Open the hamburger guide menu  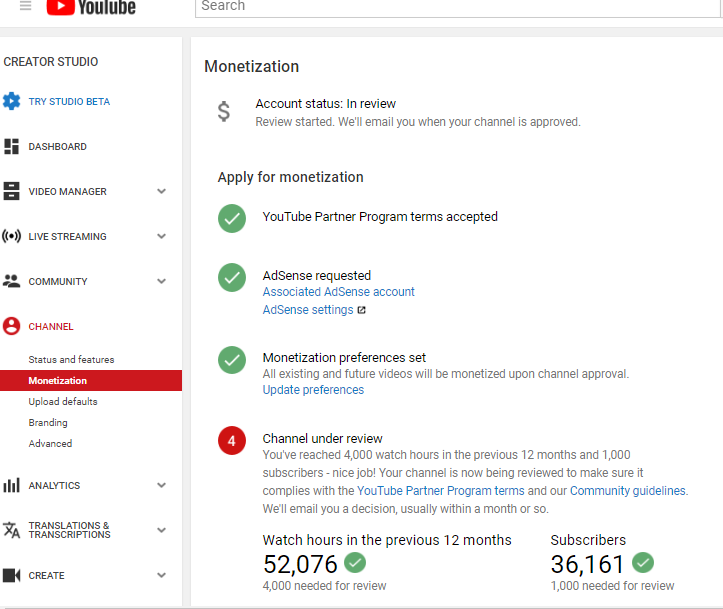click(x=25, y=5)
